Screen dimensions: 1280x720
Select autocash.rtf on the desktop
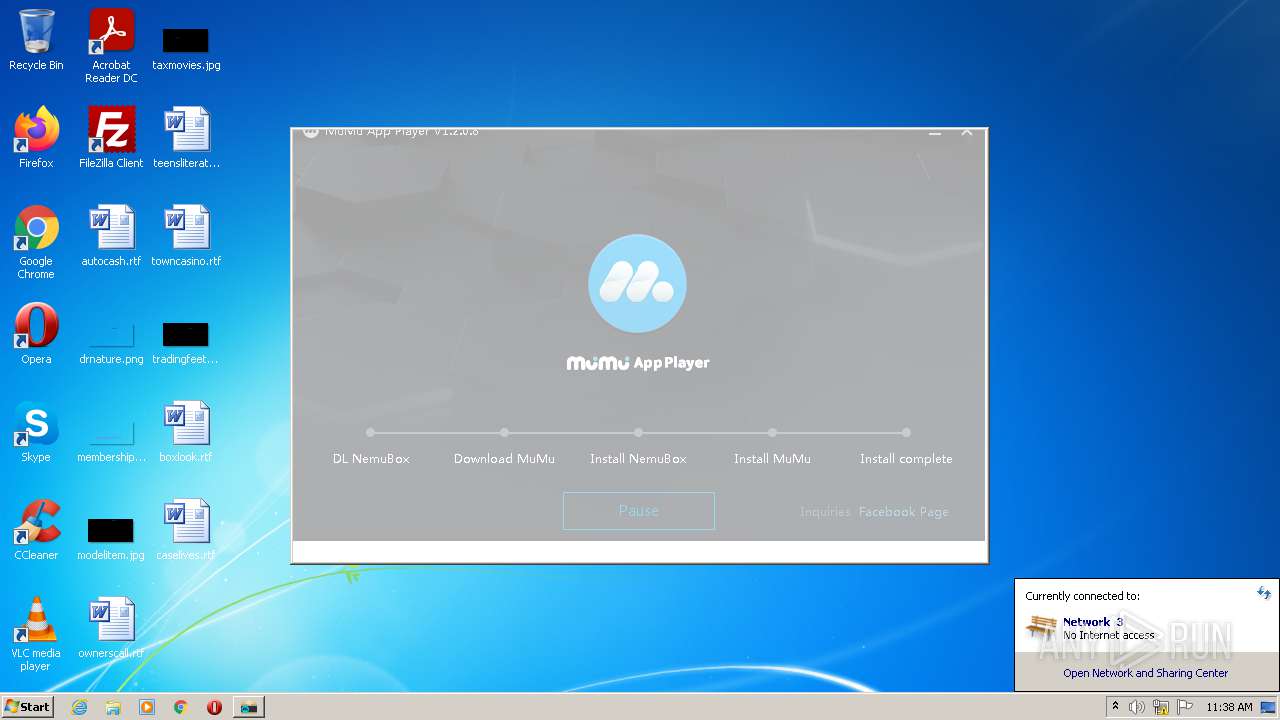[111, 236]
